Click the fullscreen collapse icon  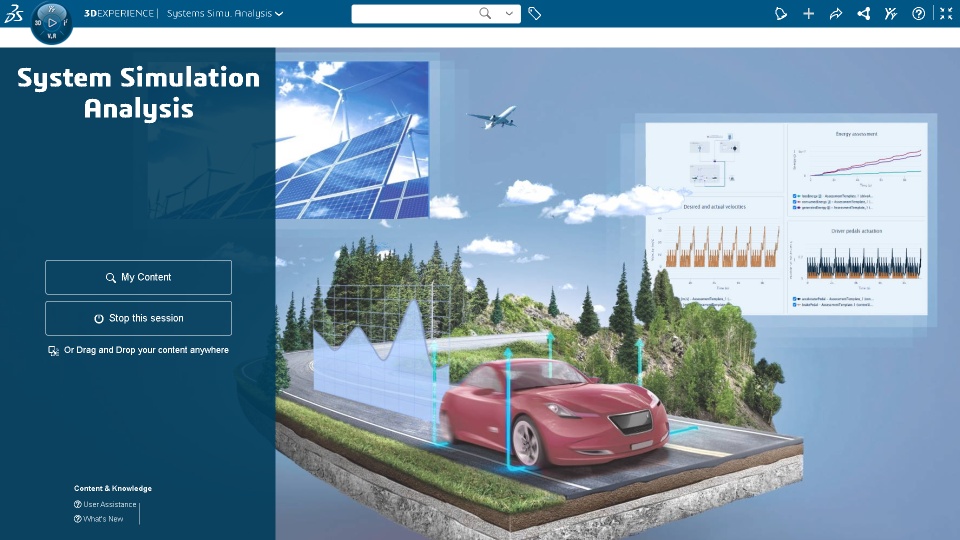[x=946, y=13]
